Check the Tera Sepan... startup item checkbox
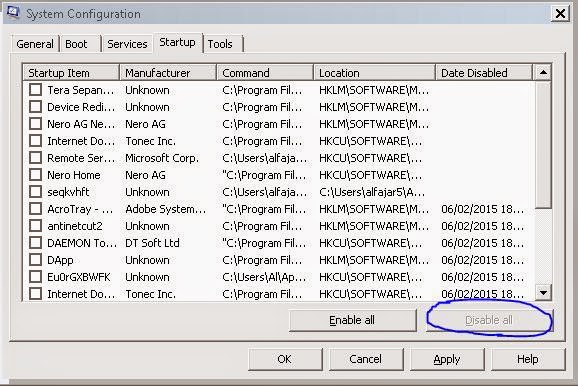Image resolution: width=578 pixels, height=386 pixels. point(35,90)
